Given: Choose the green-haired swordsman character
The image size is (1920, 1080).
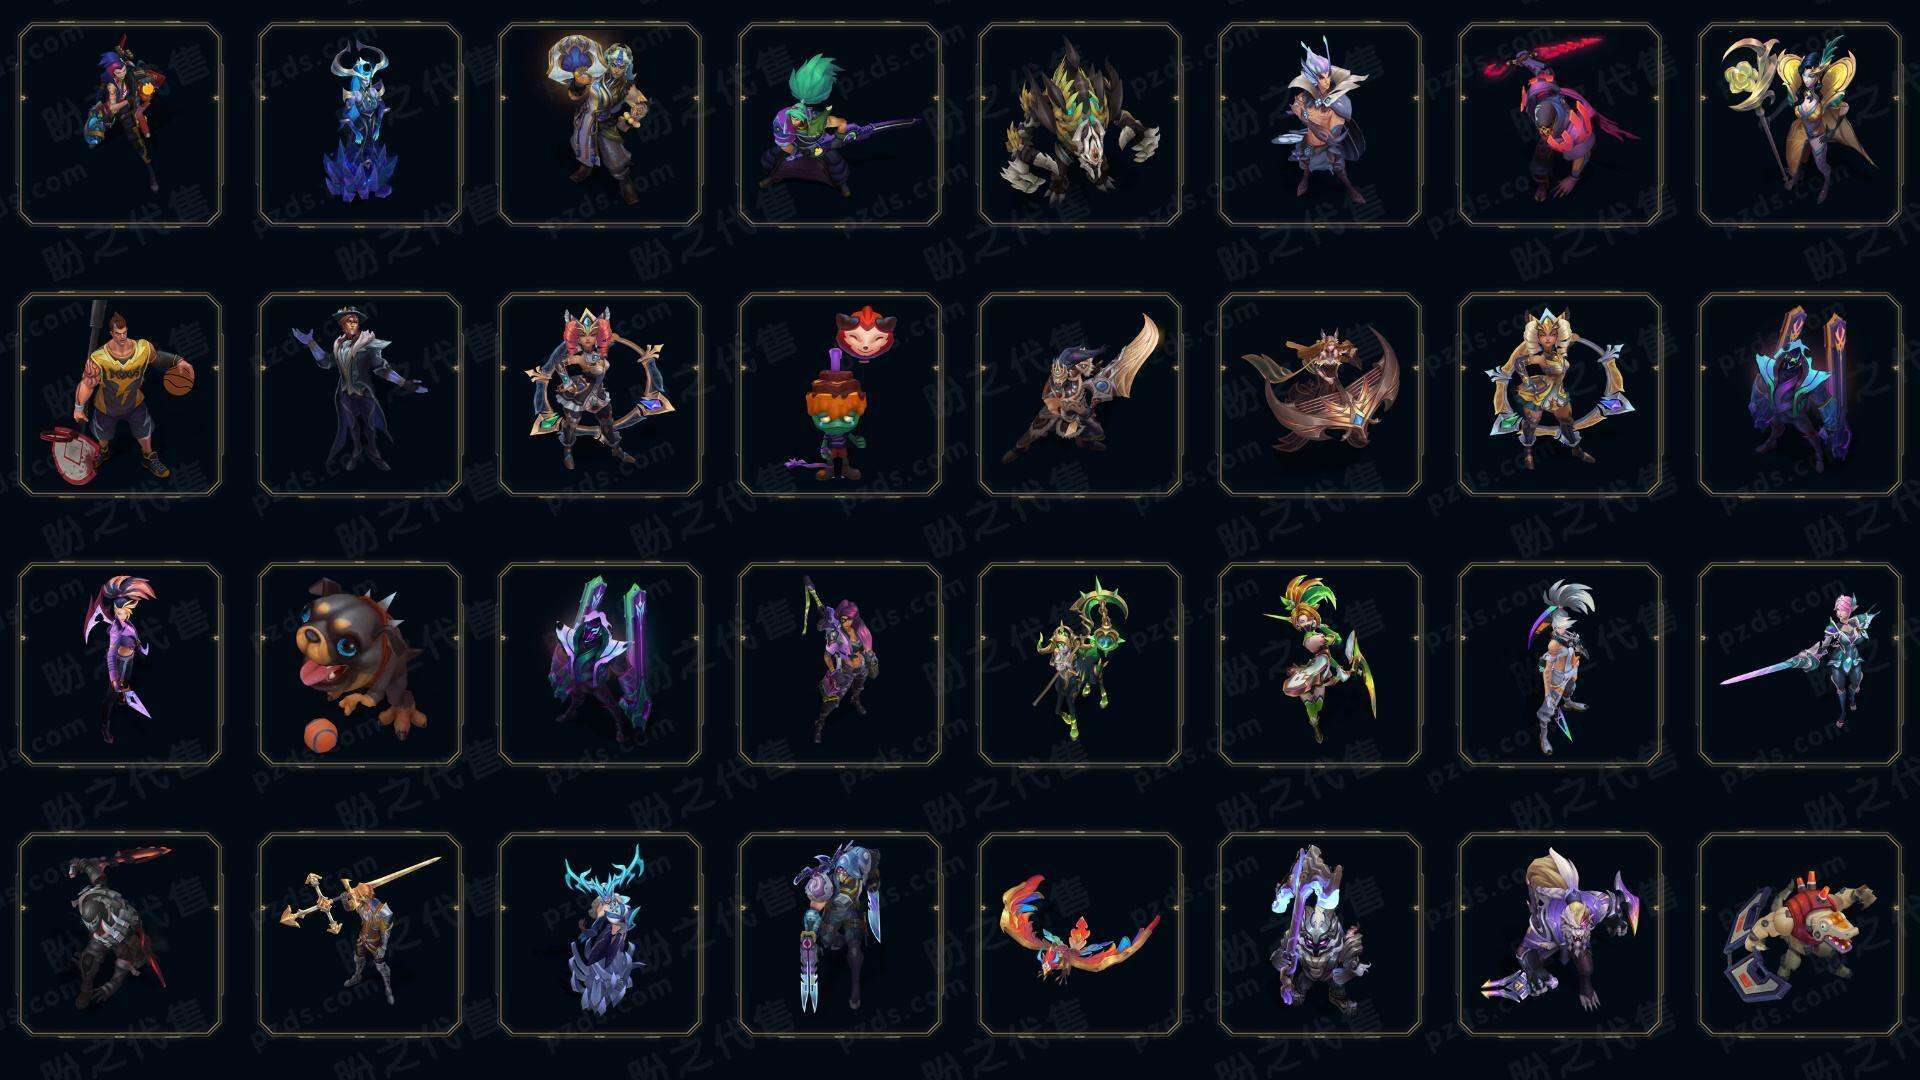Looking at the screenshot, I should pos(840,125).
